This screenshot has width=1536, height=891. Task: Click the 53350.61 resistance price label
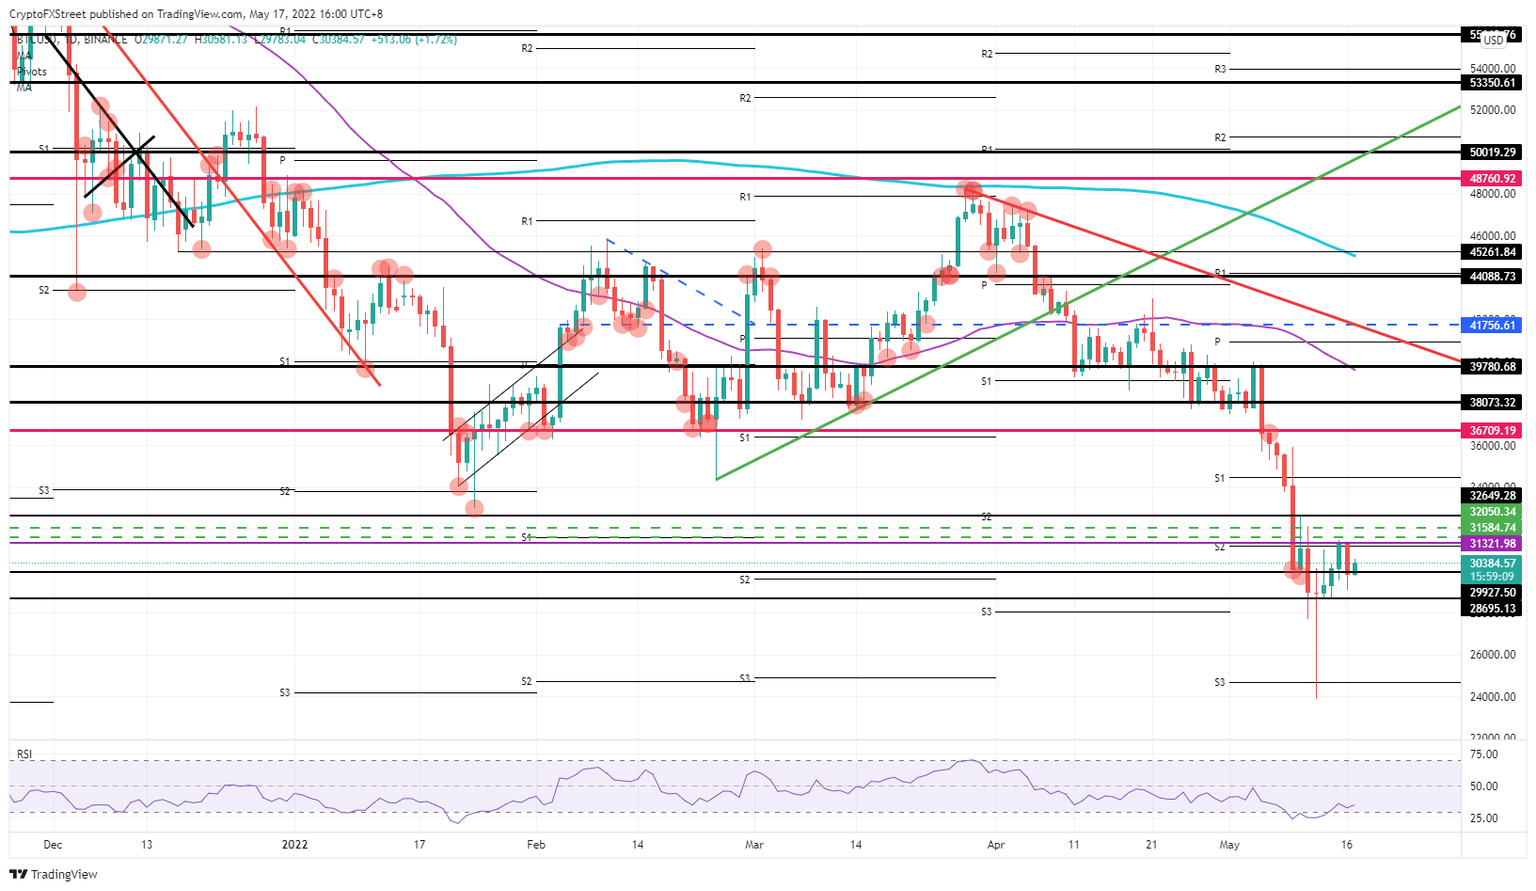[1493, 83]
